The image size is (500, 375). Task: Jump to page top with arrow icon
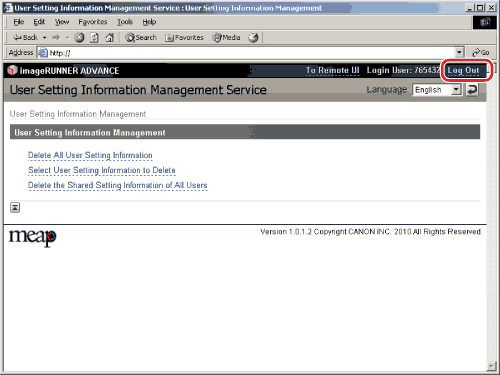pos(15,207)
